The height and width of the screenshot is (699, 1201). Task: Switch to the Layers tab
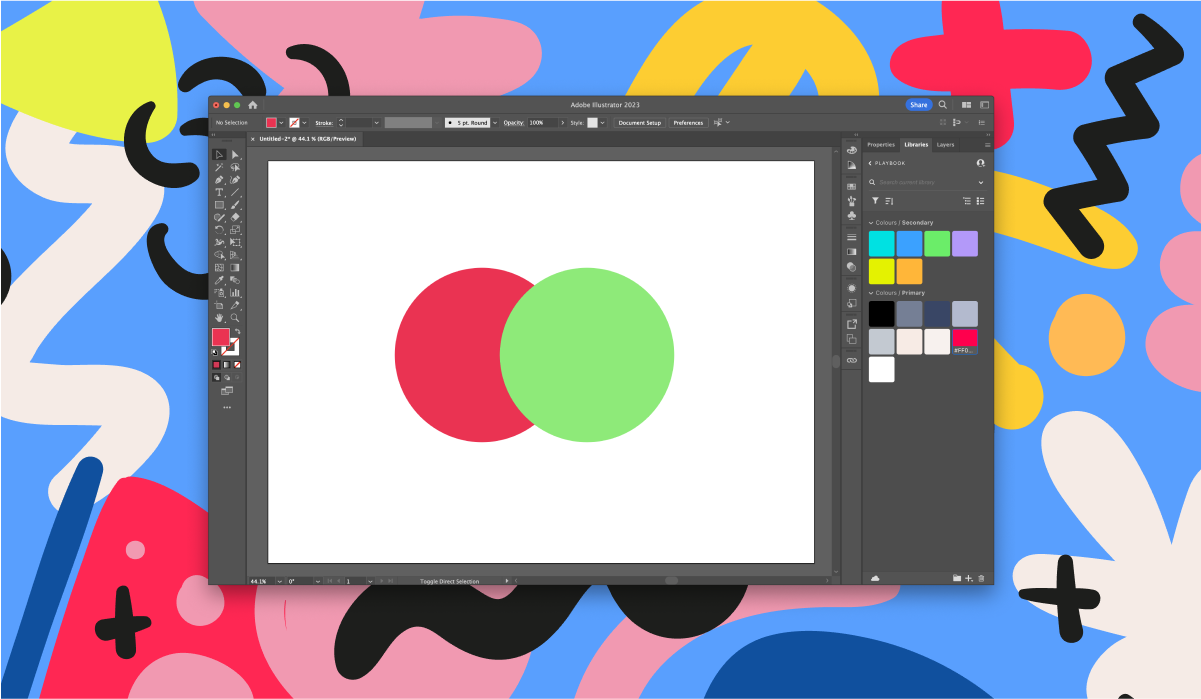coord(945,145)
